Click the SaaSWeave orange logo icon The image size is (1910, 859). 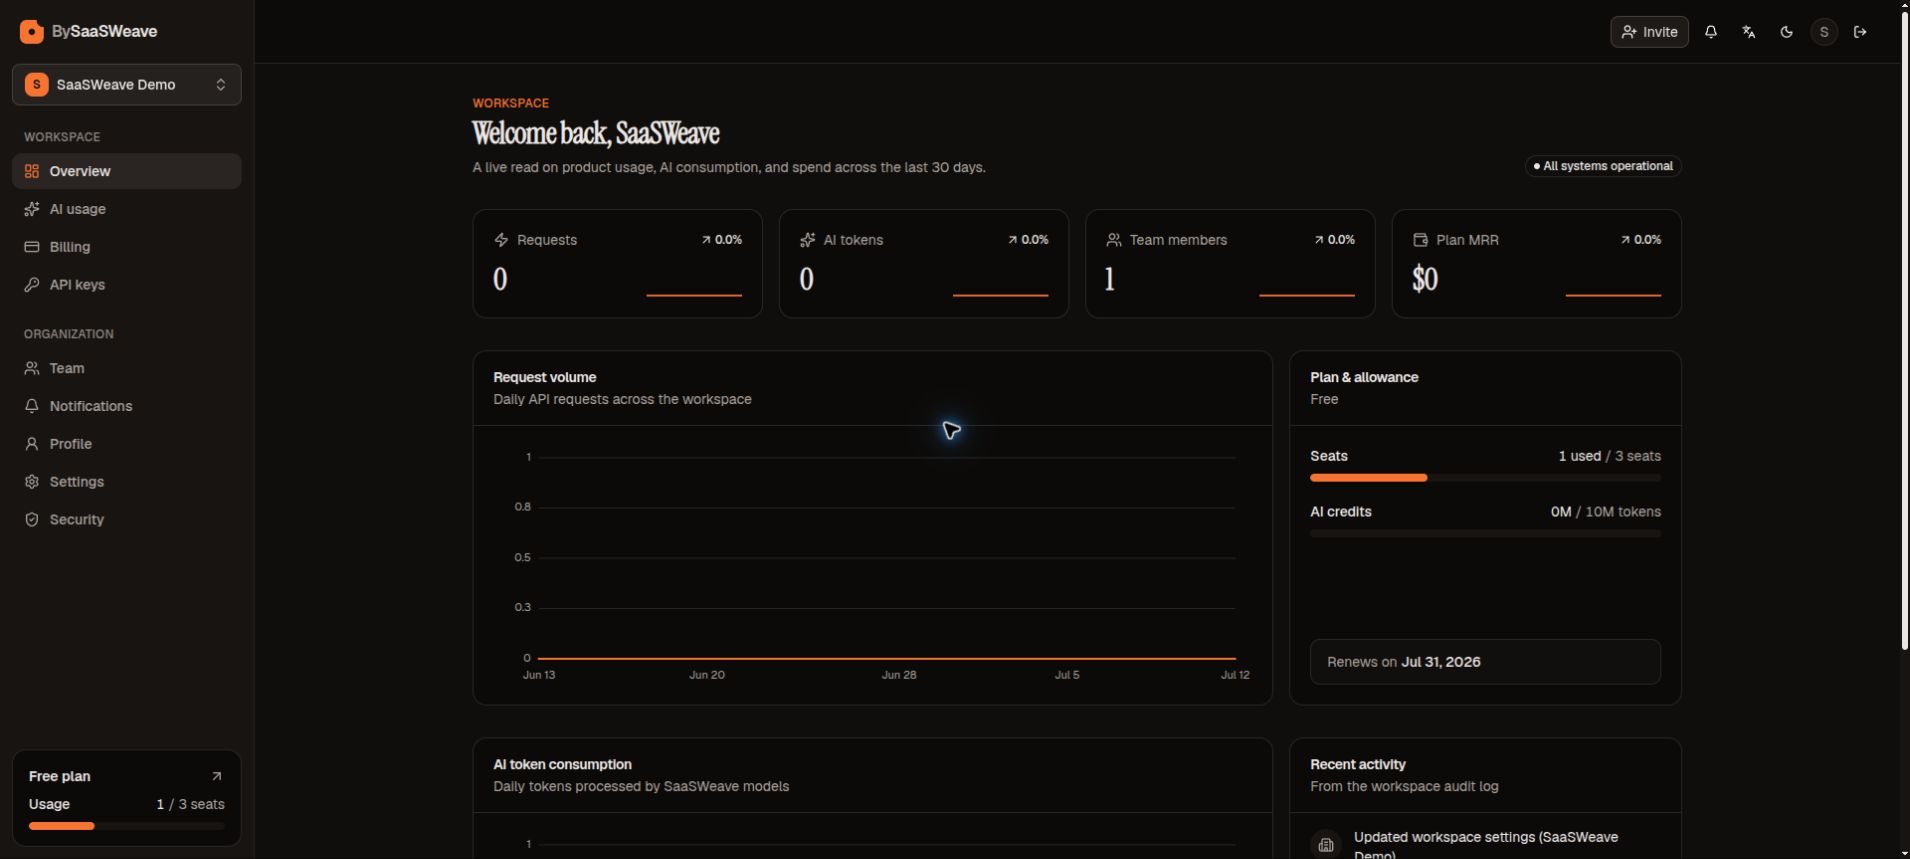click(32, 32)
